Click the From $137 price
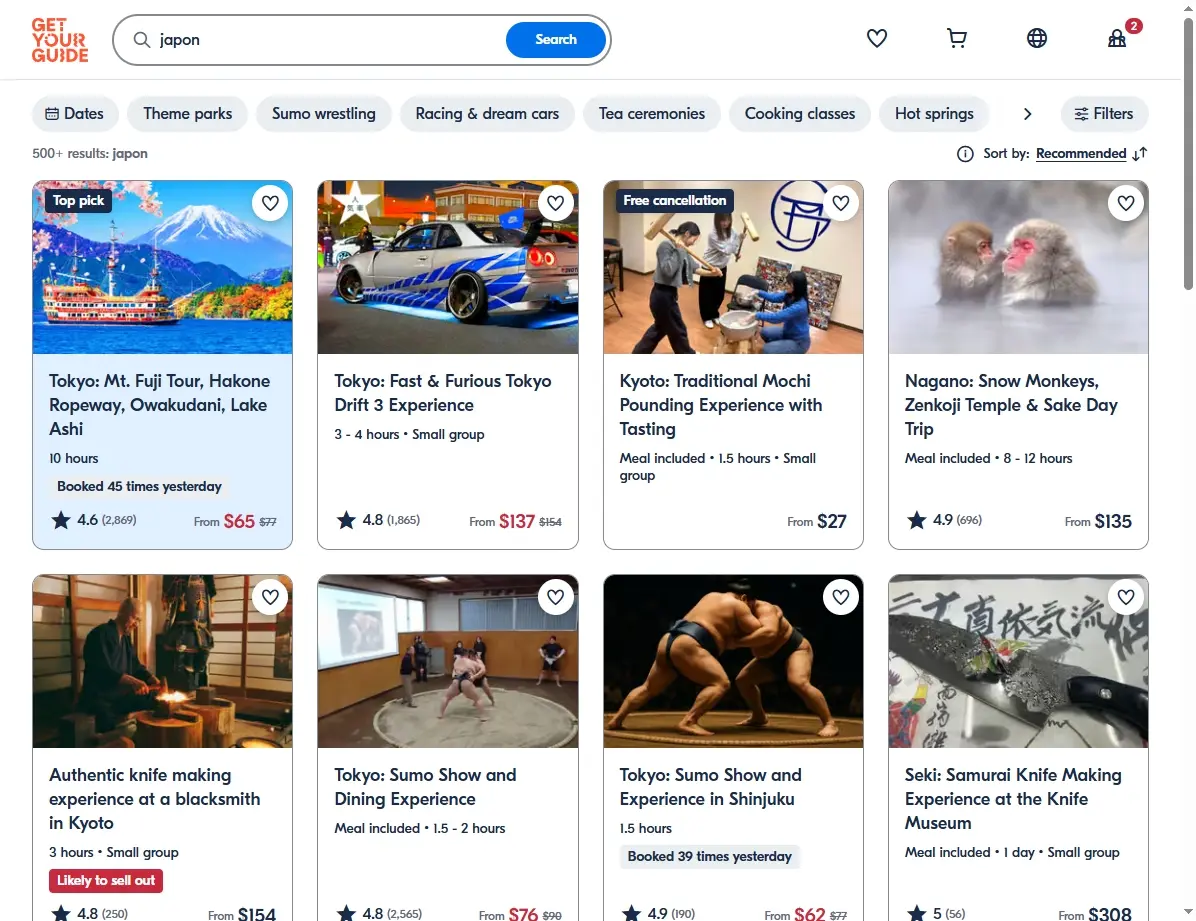 pyautogui.click(x=516, y=522)
